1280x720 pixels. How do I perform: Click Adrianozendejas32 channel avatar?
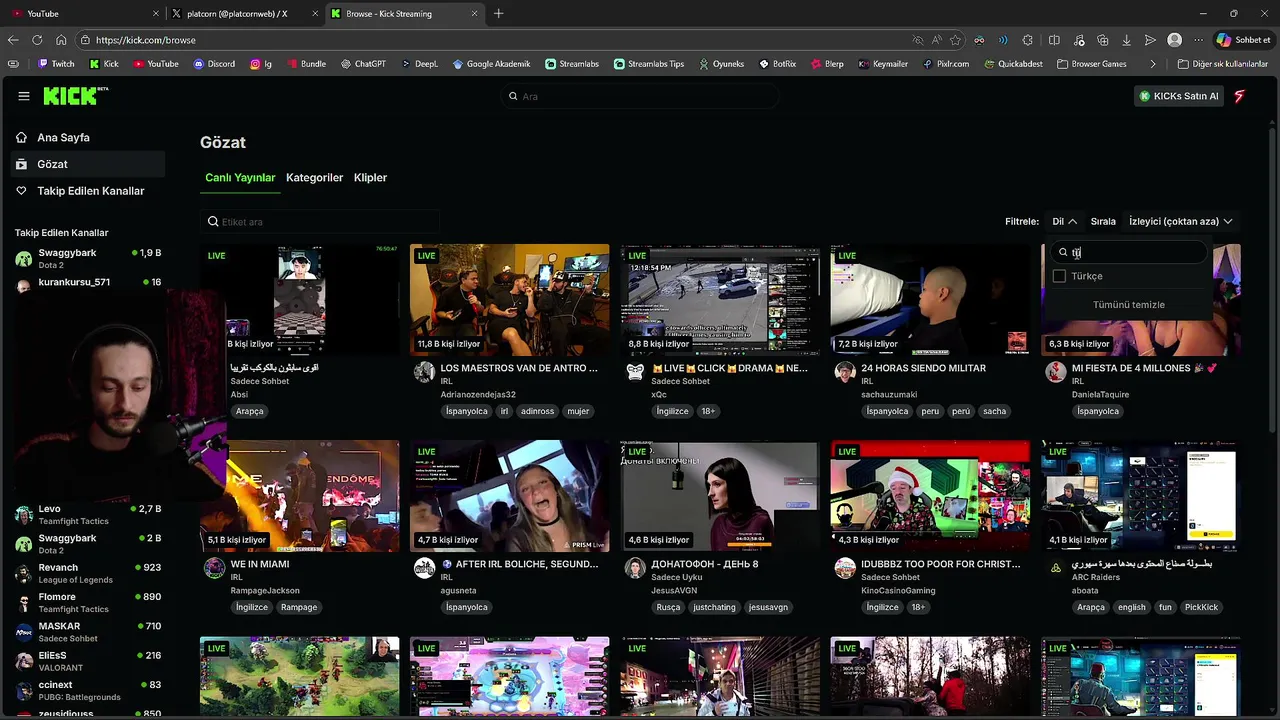click(424, 372)
